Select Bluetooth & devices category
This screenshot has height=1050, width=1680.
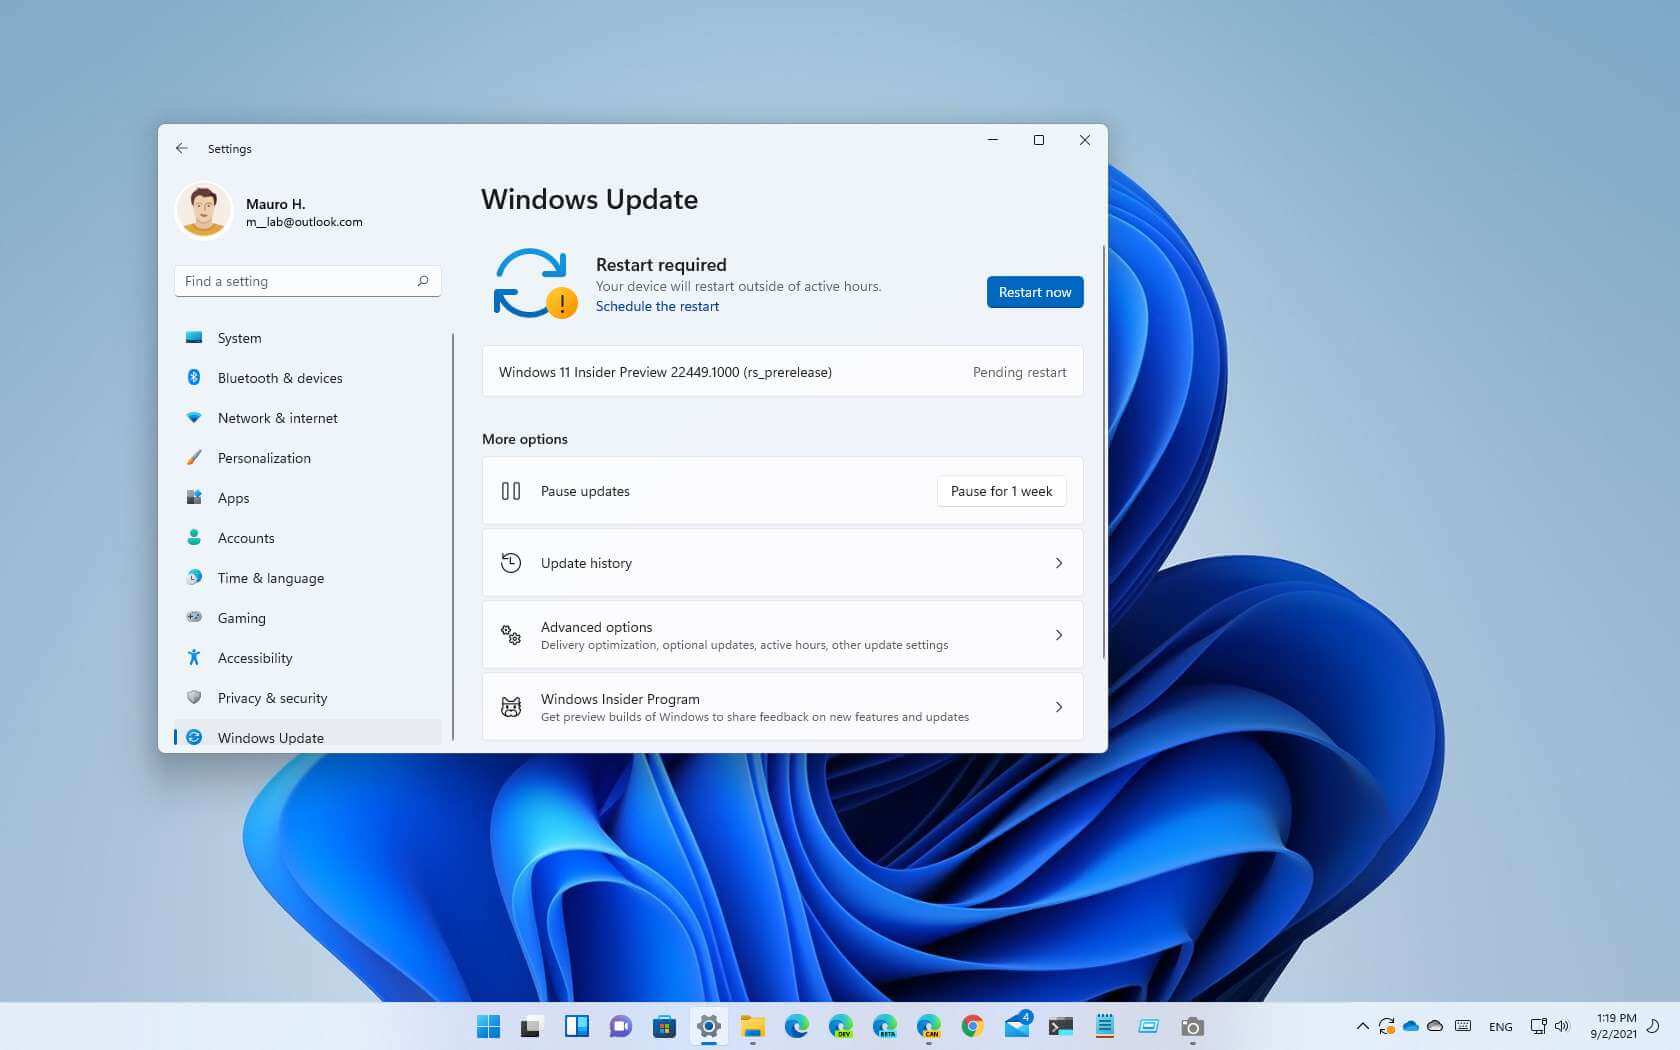tap(279, 378)
